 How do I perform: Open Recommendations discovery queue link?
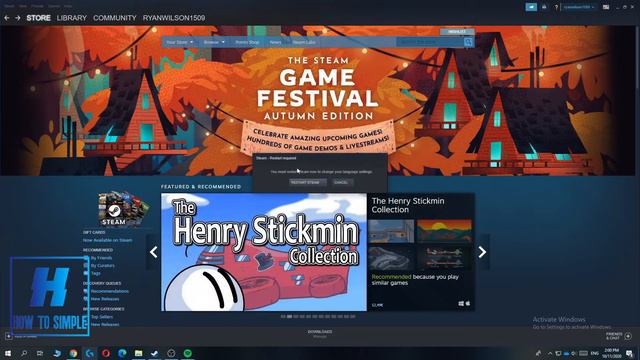point(109,291)
